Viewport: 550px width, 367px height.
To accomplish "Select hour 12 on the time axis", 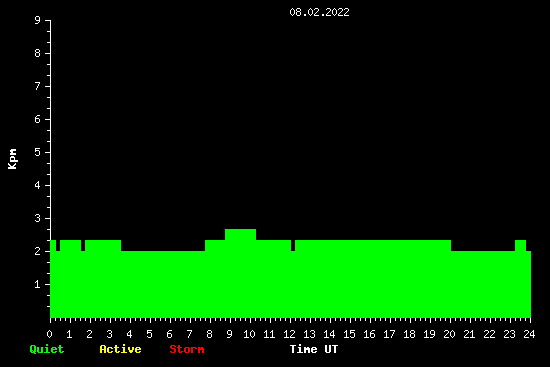I will tap(289, 334).
